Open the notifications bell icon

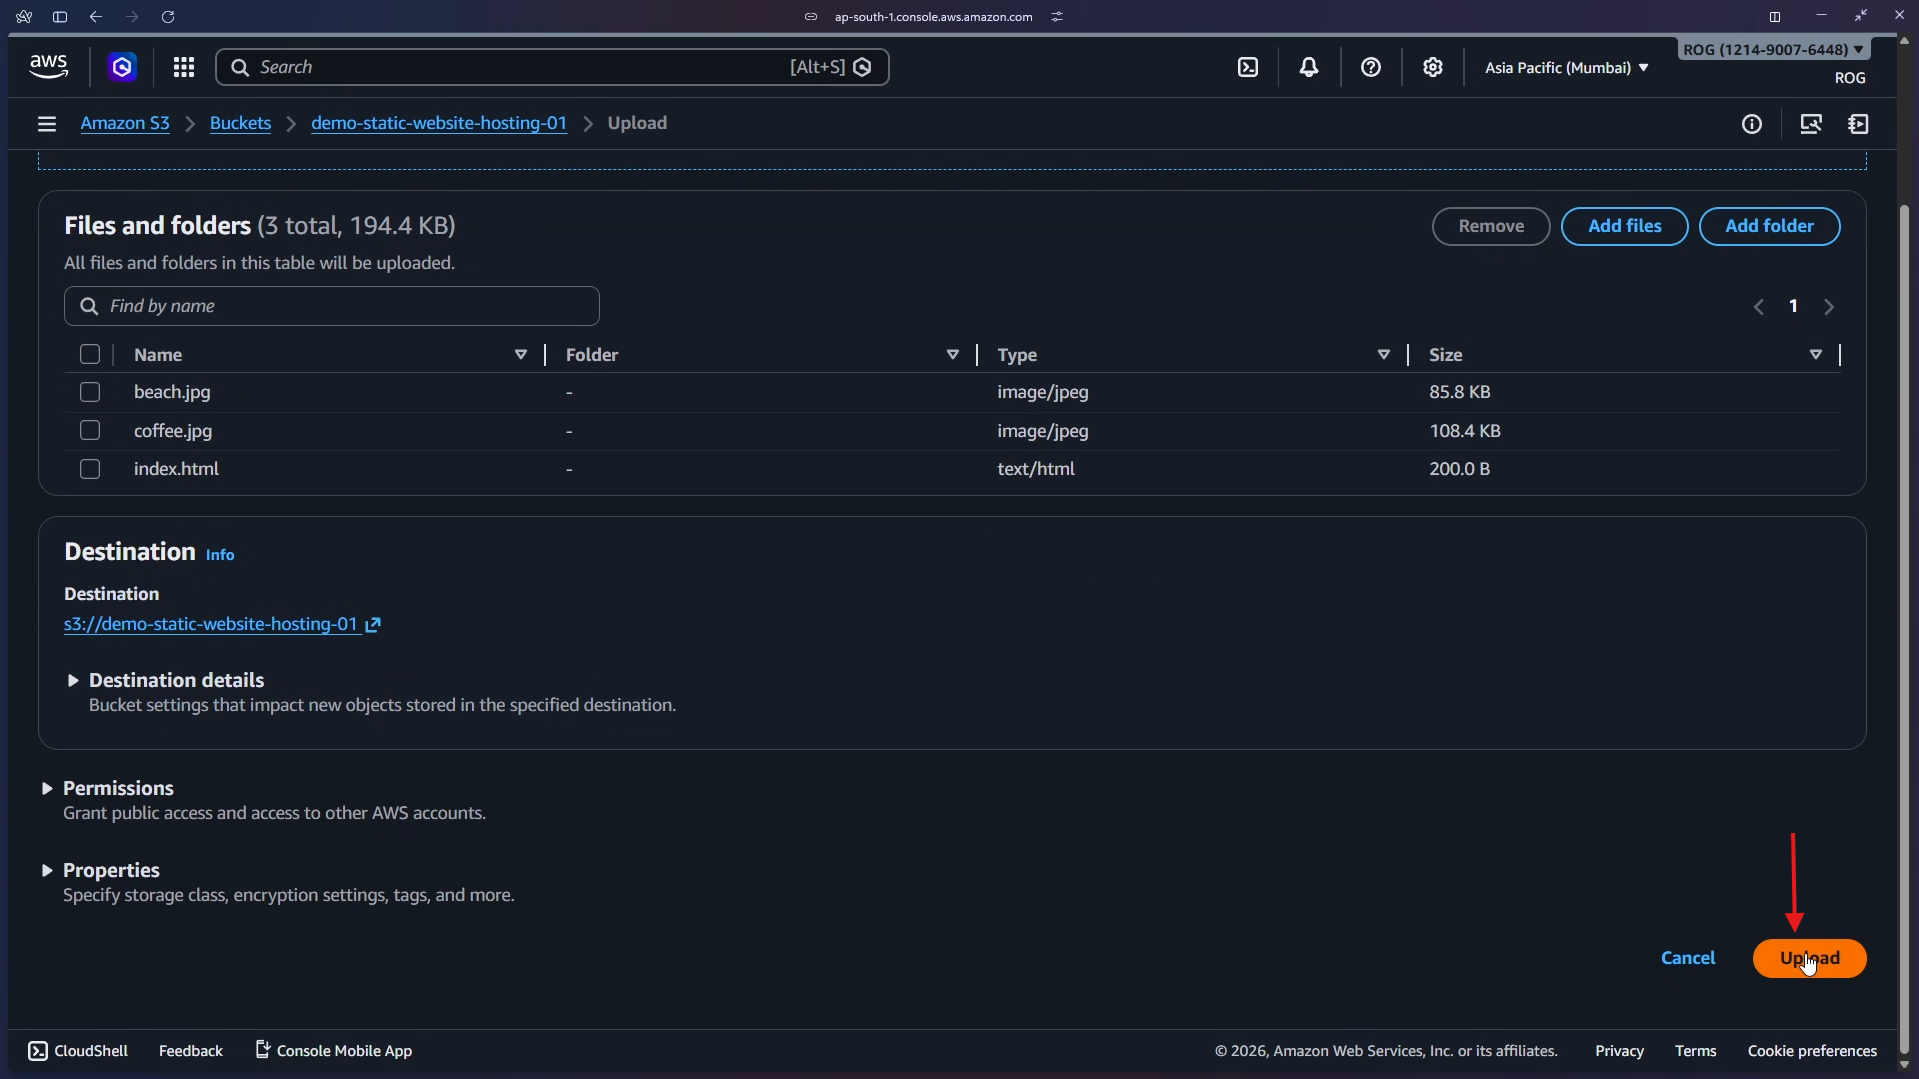1309,67
